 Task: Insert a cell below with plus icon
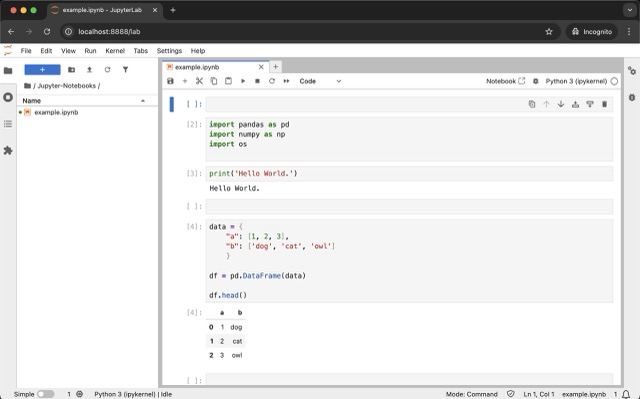tap(185, 81)
